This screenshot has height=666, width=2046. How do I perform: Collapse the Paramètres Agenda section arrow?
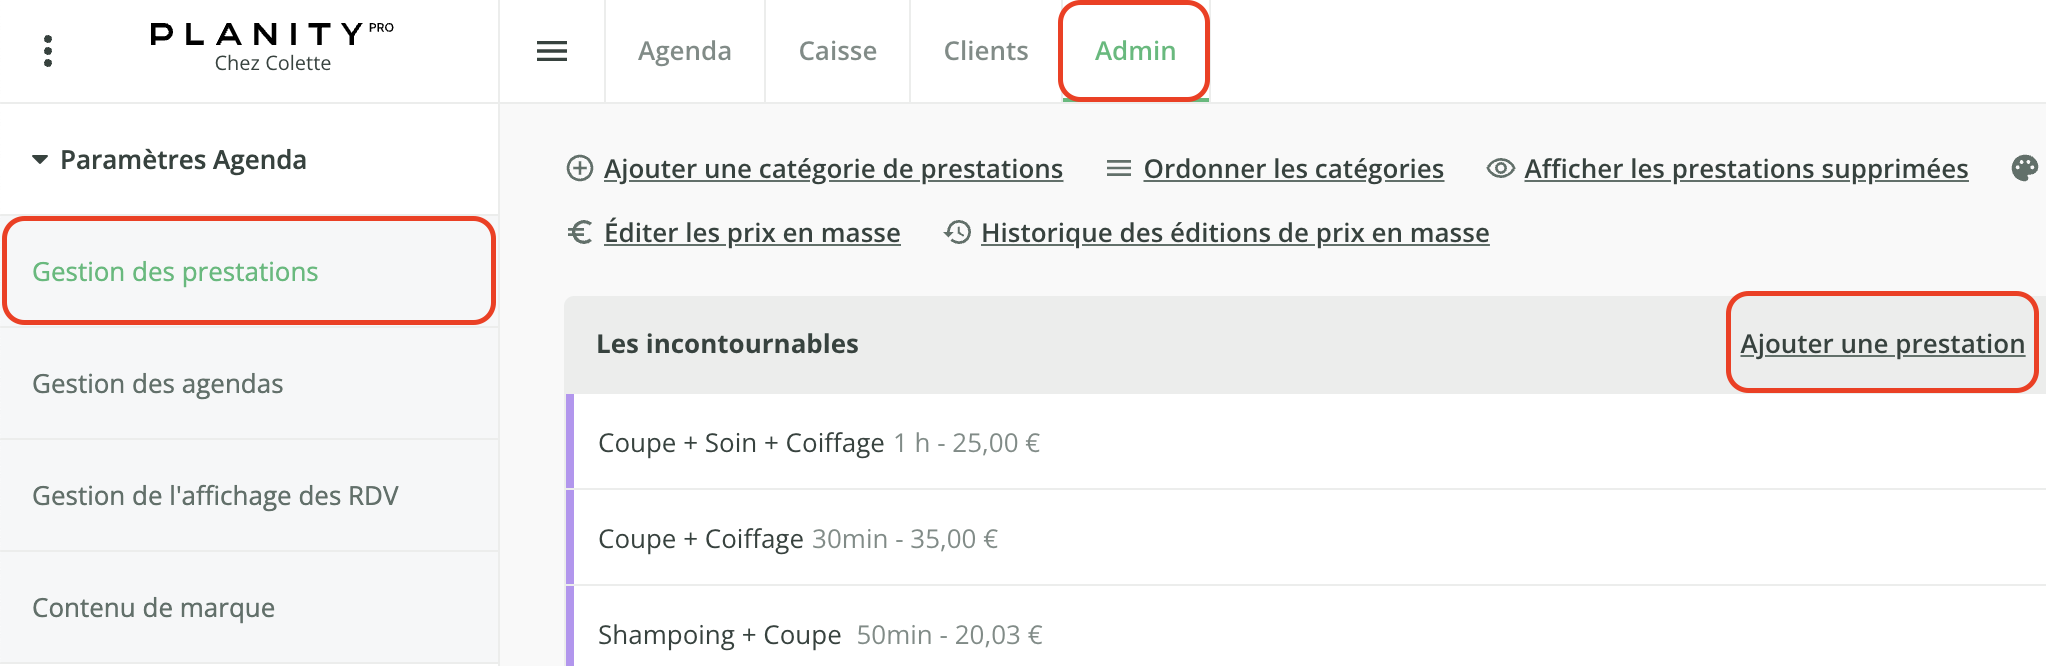coord(40,160)
